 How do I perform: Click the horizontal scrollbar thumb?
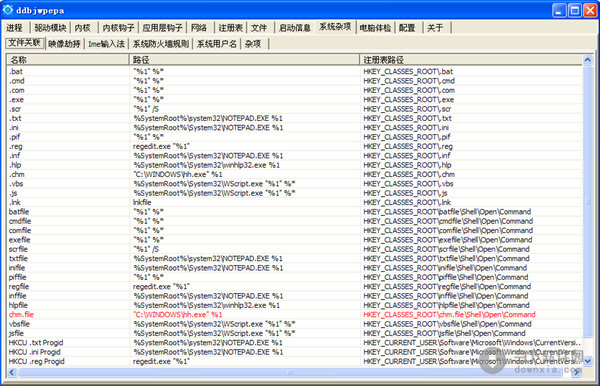(290, 372)
